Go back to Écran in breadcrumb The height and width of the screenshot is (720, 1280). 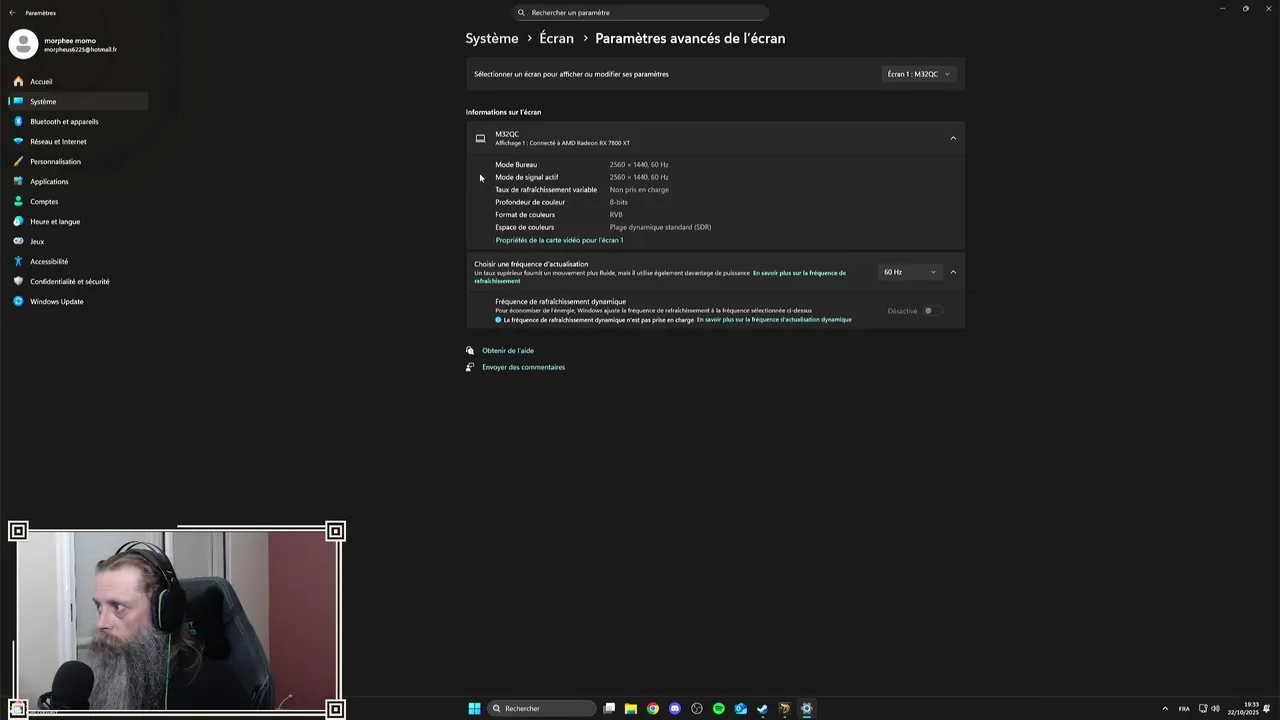(556, 38)
